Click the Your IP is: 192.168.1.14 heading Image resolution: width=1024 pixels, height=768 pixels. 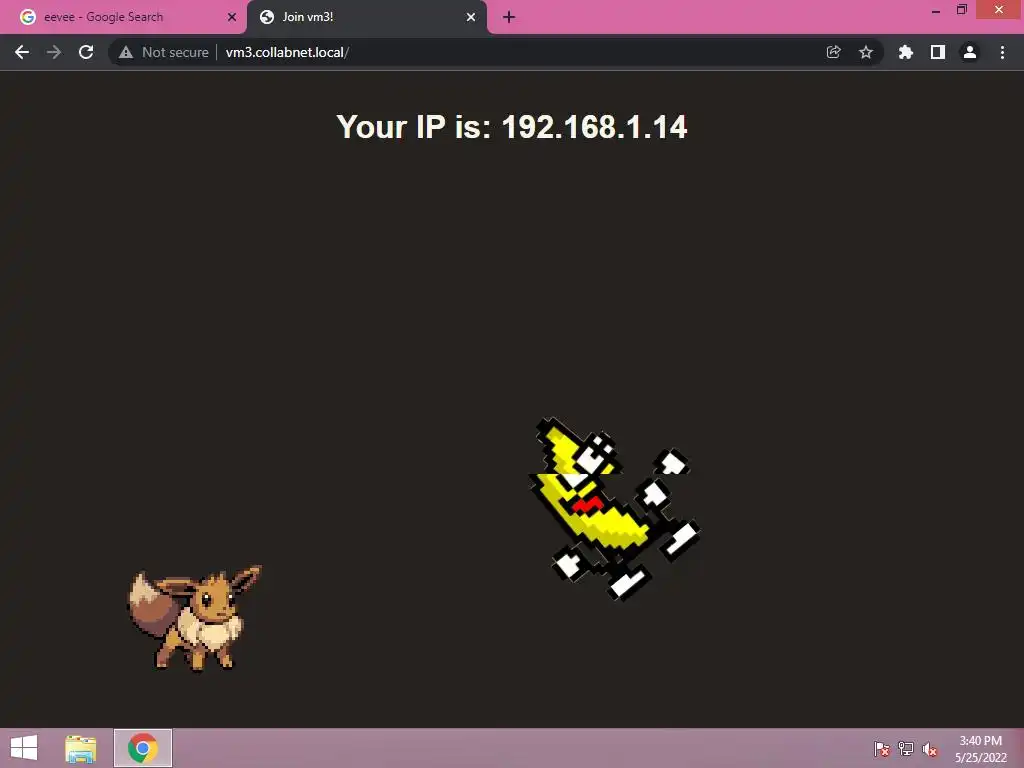[x=511, y=127]
